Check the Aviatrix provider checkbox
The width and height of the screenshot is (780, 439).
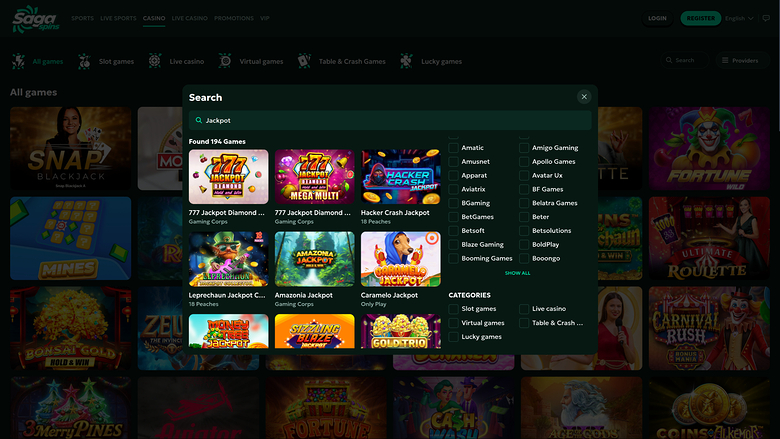pos(454,189)
